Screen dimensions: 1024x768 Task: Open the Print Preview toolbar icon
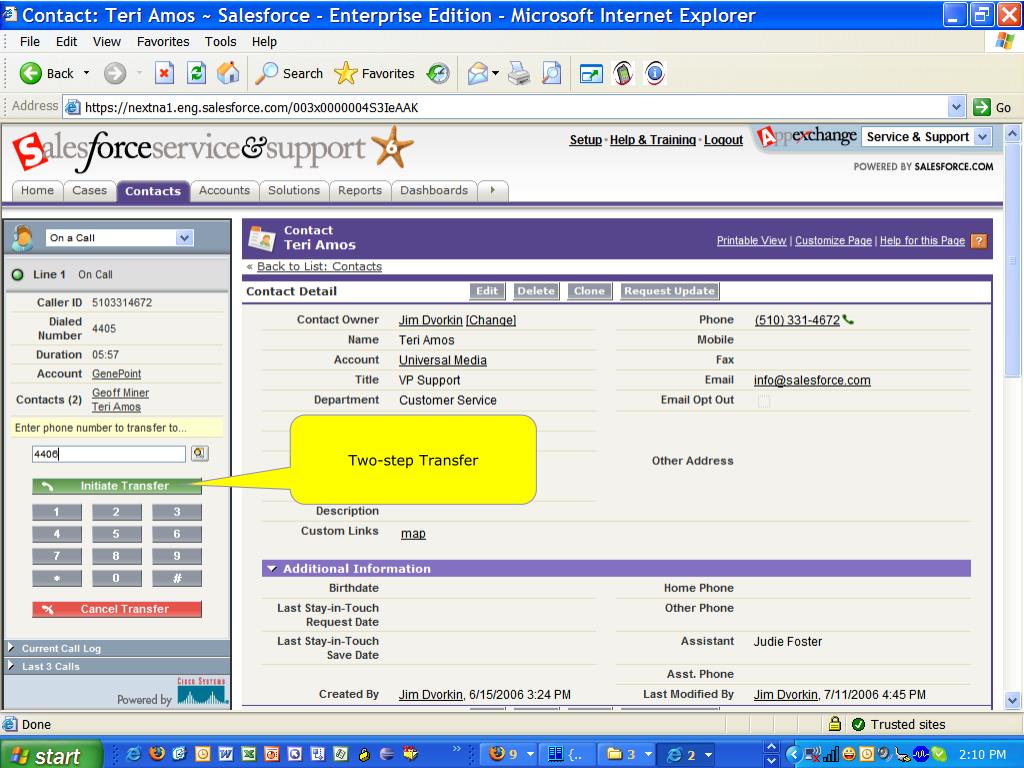coord(552,73)
